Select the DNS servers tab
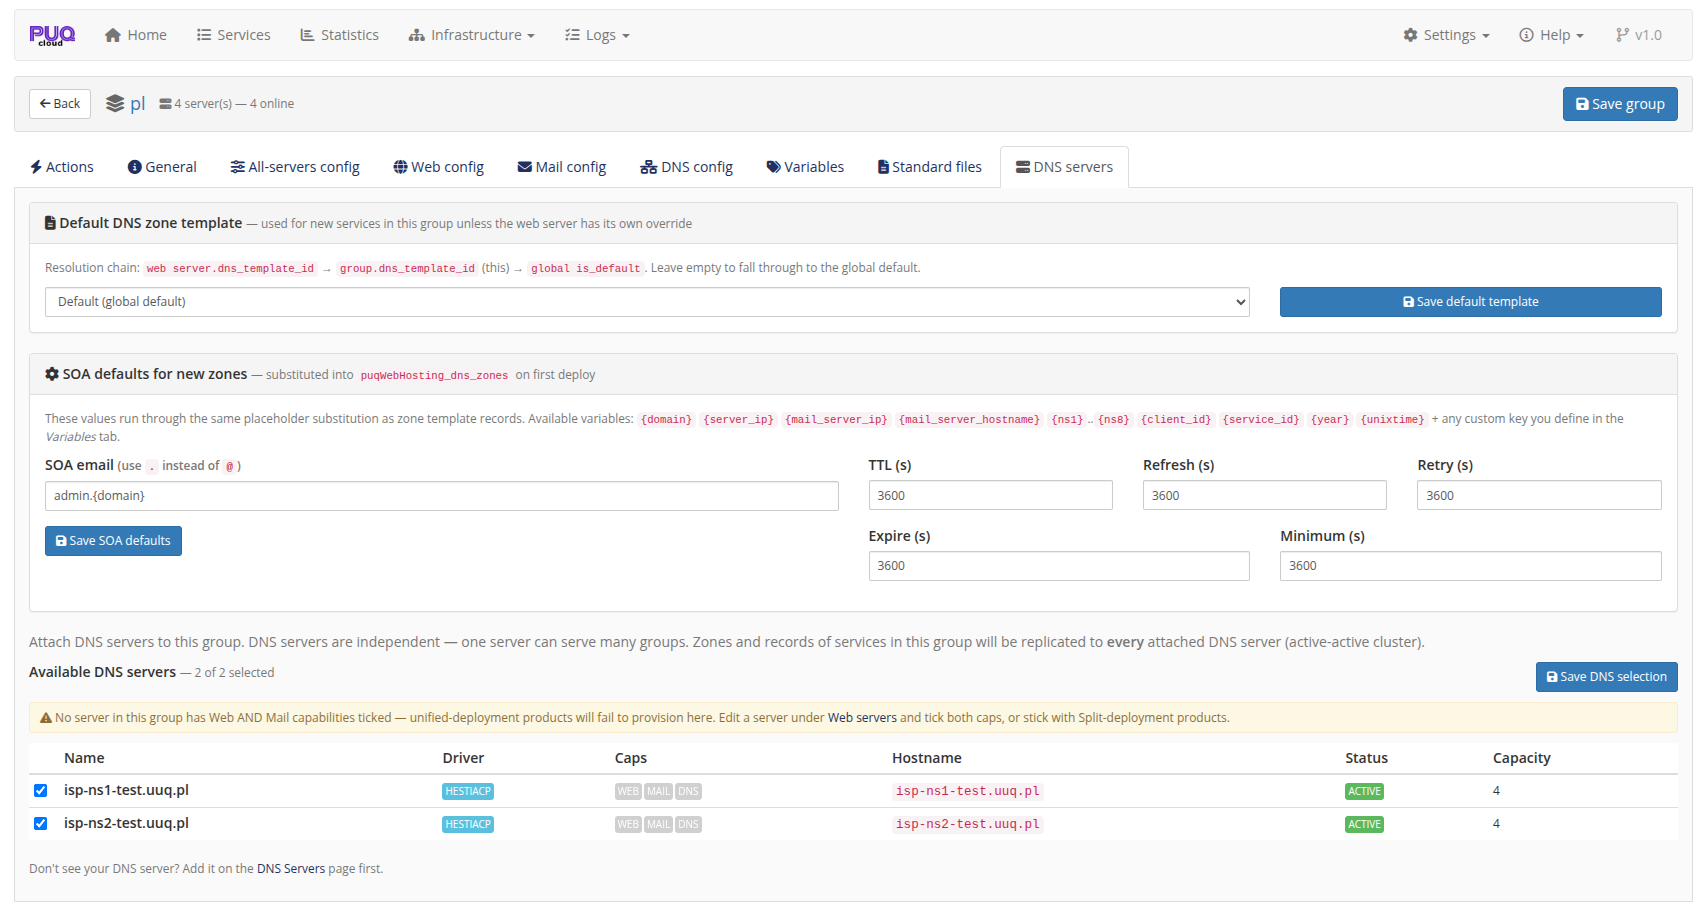 click(1064, 167)
